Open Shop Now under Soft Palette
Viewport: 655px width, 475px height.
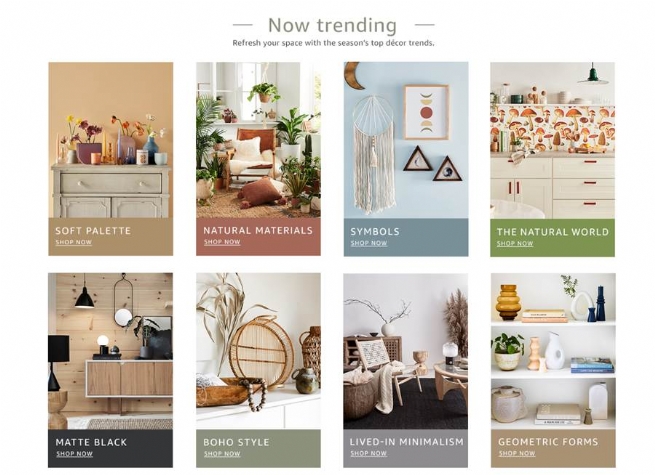pos(74,242)
